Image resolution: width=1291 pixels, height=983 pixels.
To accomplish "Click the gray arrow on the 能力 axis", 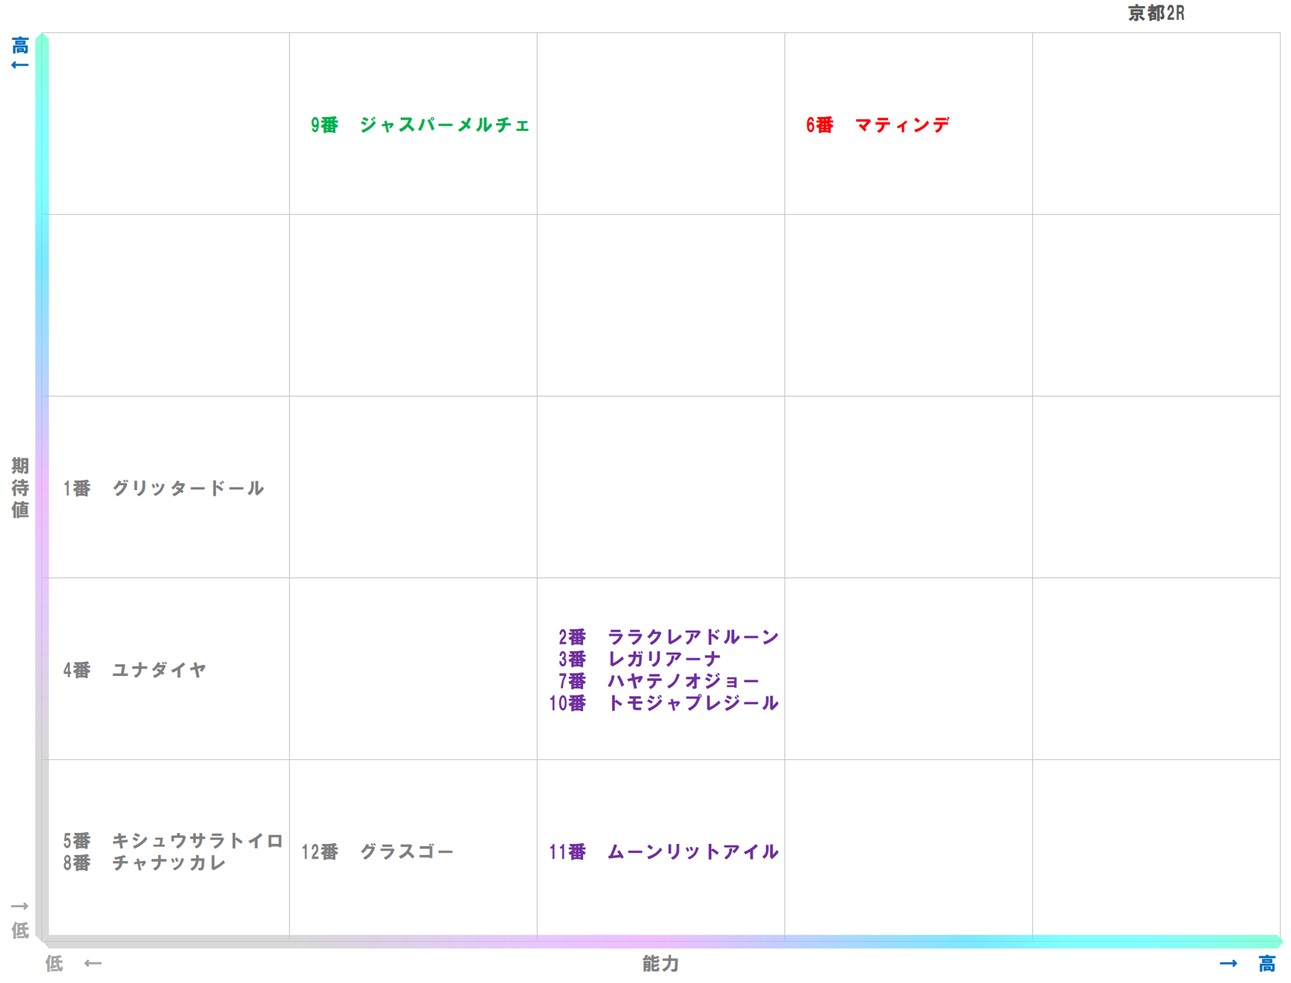I will pyautogui.click(x=93, y=963).
